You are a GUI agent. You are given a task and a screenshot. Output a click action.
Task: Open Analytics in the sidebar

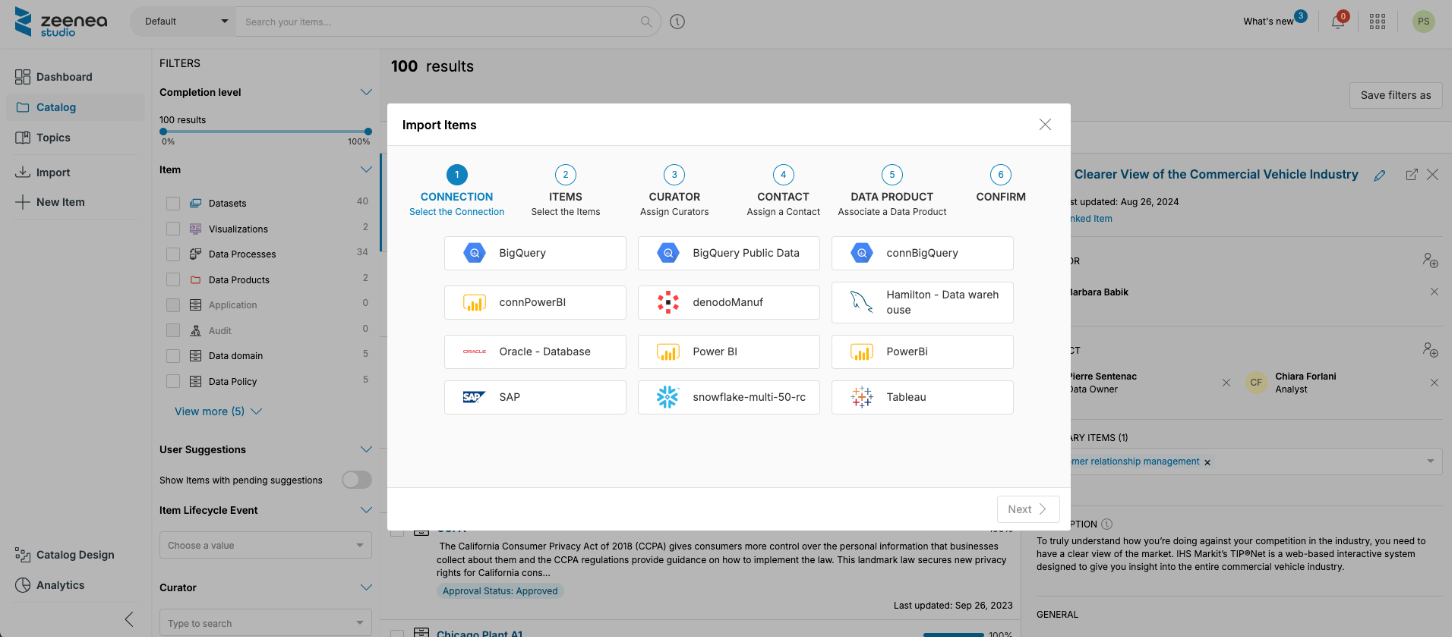coord(60,585)
